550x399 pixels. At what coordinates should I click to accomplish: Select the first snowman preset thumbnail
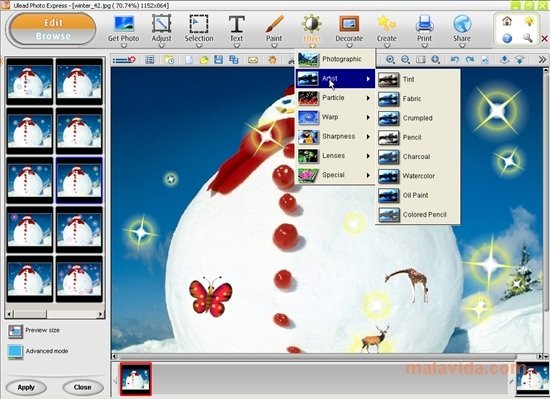click(x=30, y=81)
